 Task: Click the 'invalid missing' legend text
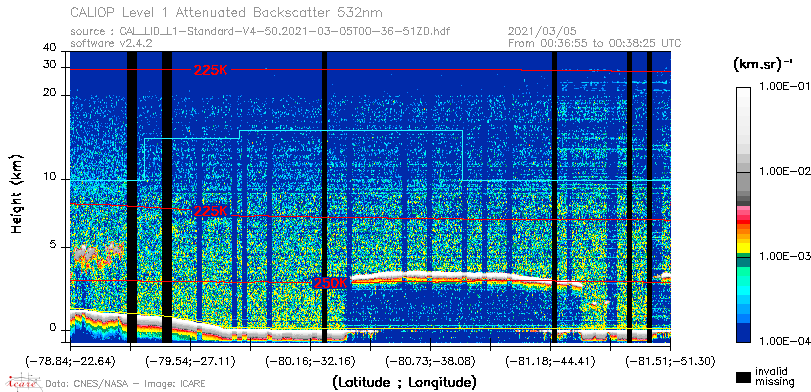point(774,377)
